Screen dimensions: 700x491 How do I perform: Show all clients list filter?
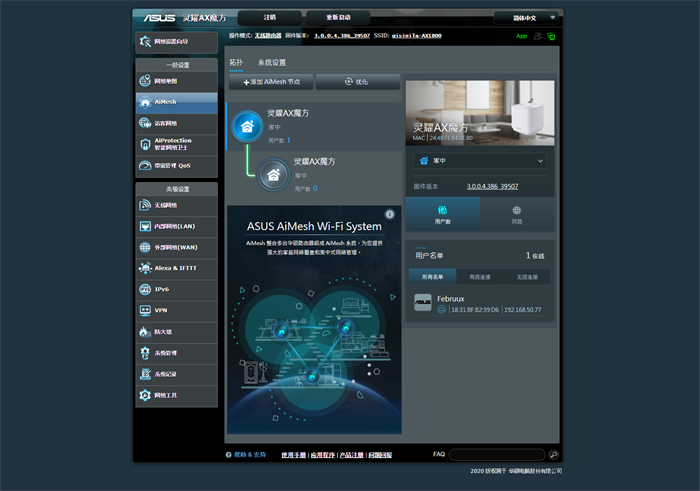pos(433,277)
